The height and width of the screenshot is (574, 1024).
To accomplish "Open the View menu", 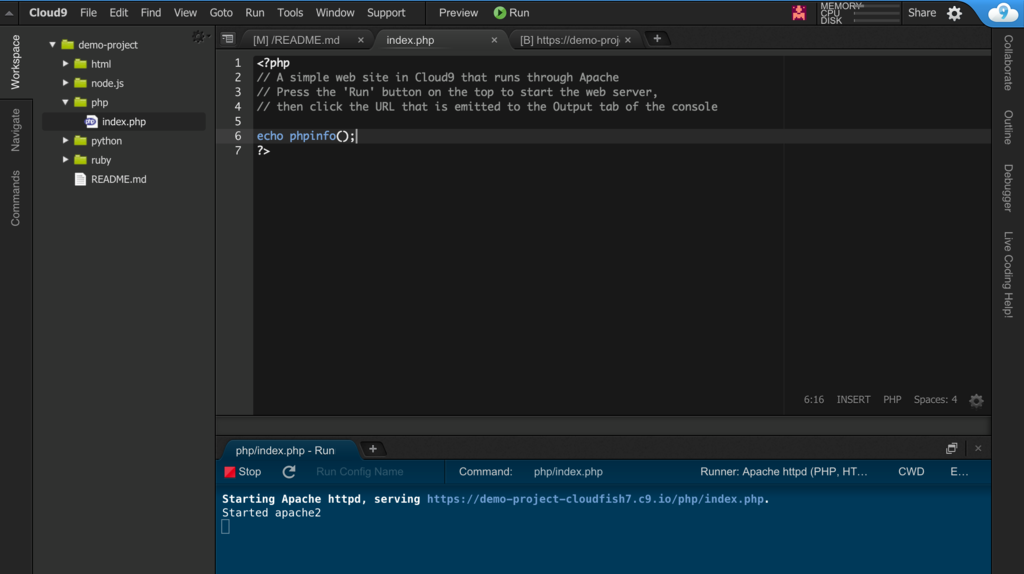I will 185,12.
